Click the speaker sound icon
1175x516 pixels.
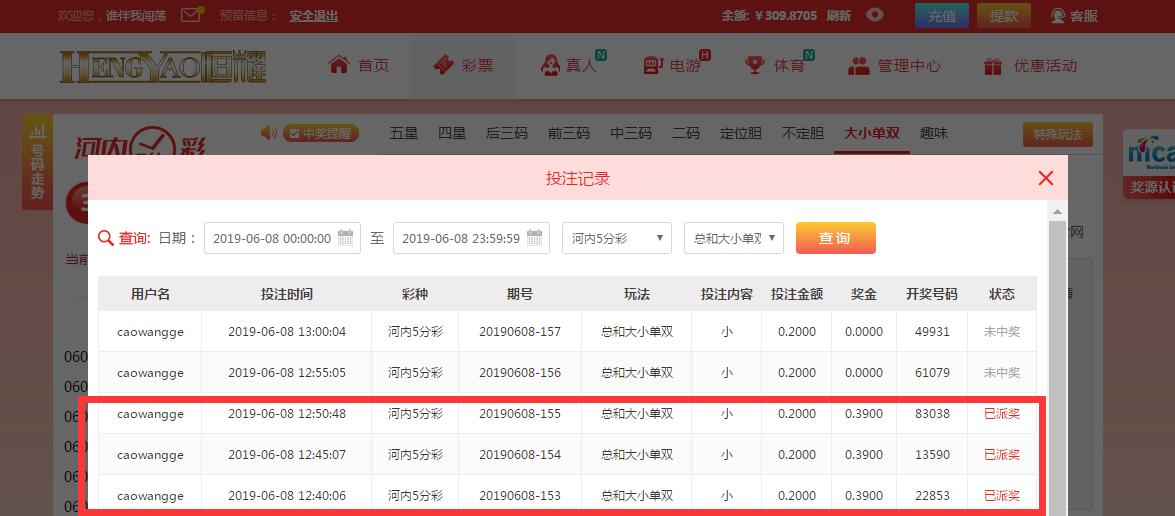coord(268,133)
